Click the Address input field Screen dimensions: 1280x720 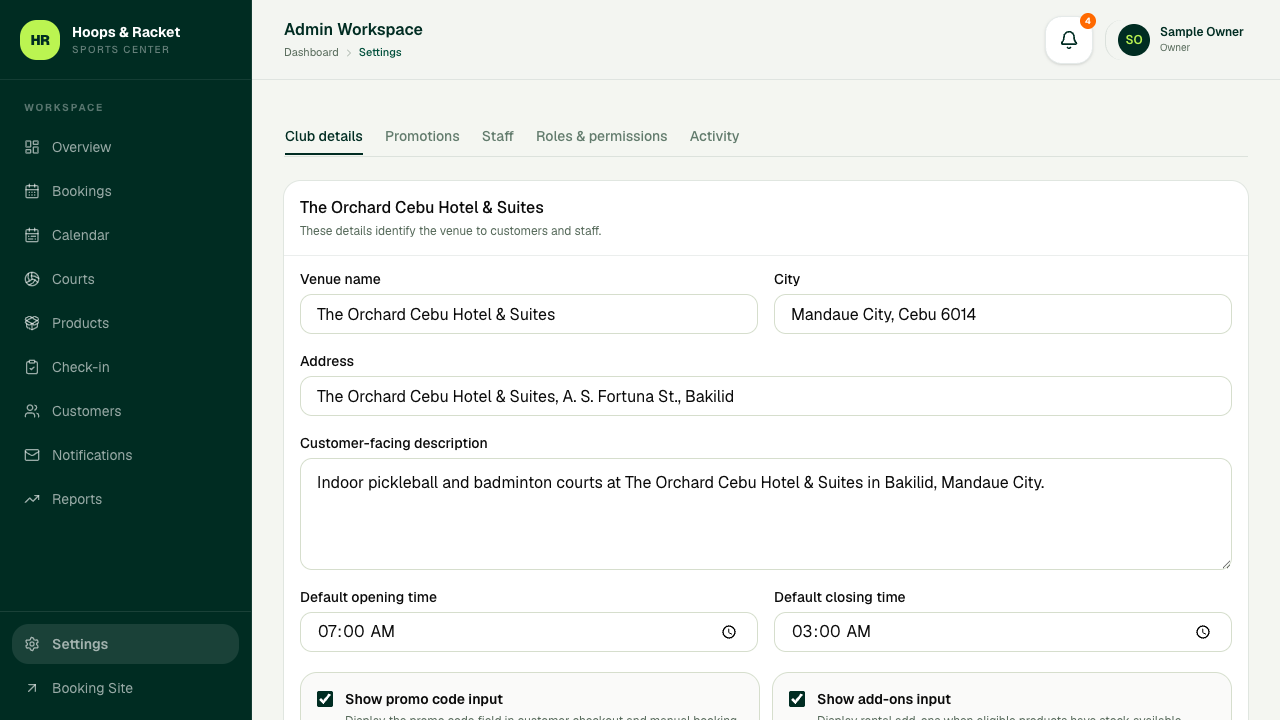pyautogui.click(x=766, y=396)
